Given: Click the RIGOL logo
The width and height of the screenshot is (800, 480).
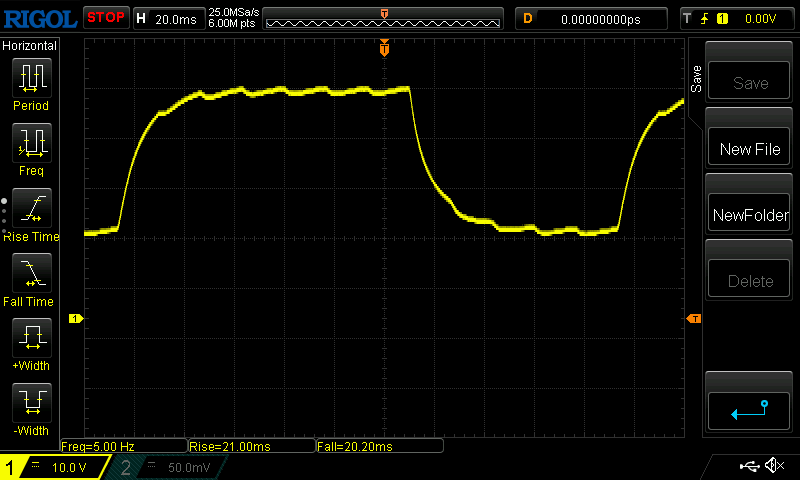Looking at the screenshot, I should pos(40,19).
